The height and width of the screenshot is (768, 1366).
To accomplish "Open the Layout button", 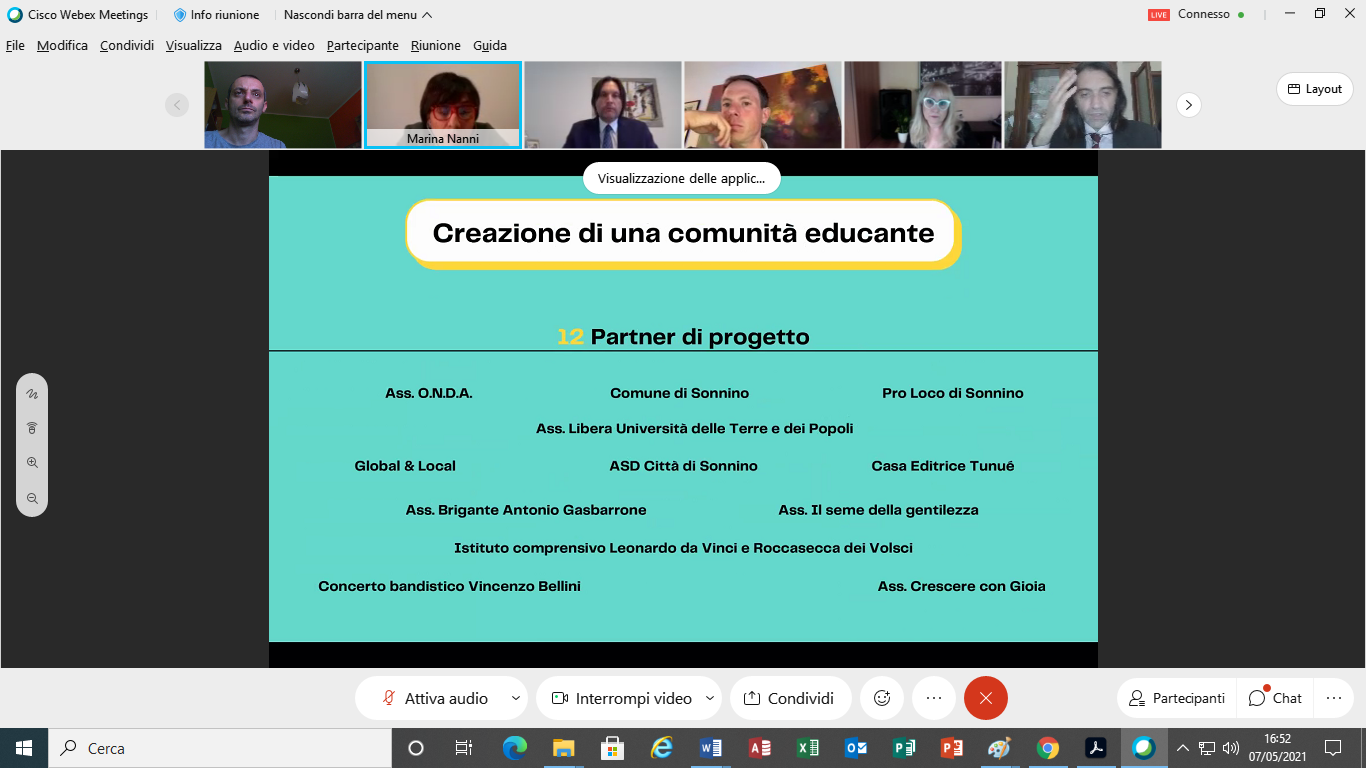I will (x=1314, y=89).
